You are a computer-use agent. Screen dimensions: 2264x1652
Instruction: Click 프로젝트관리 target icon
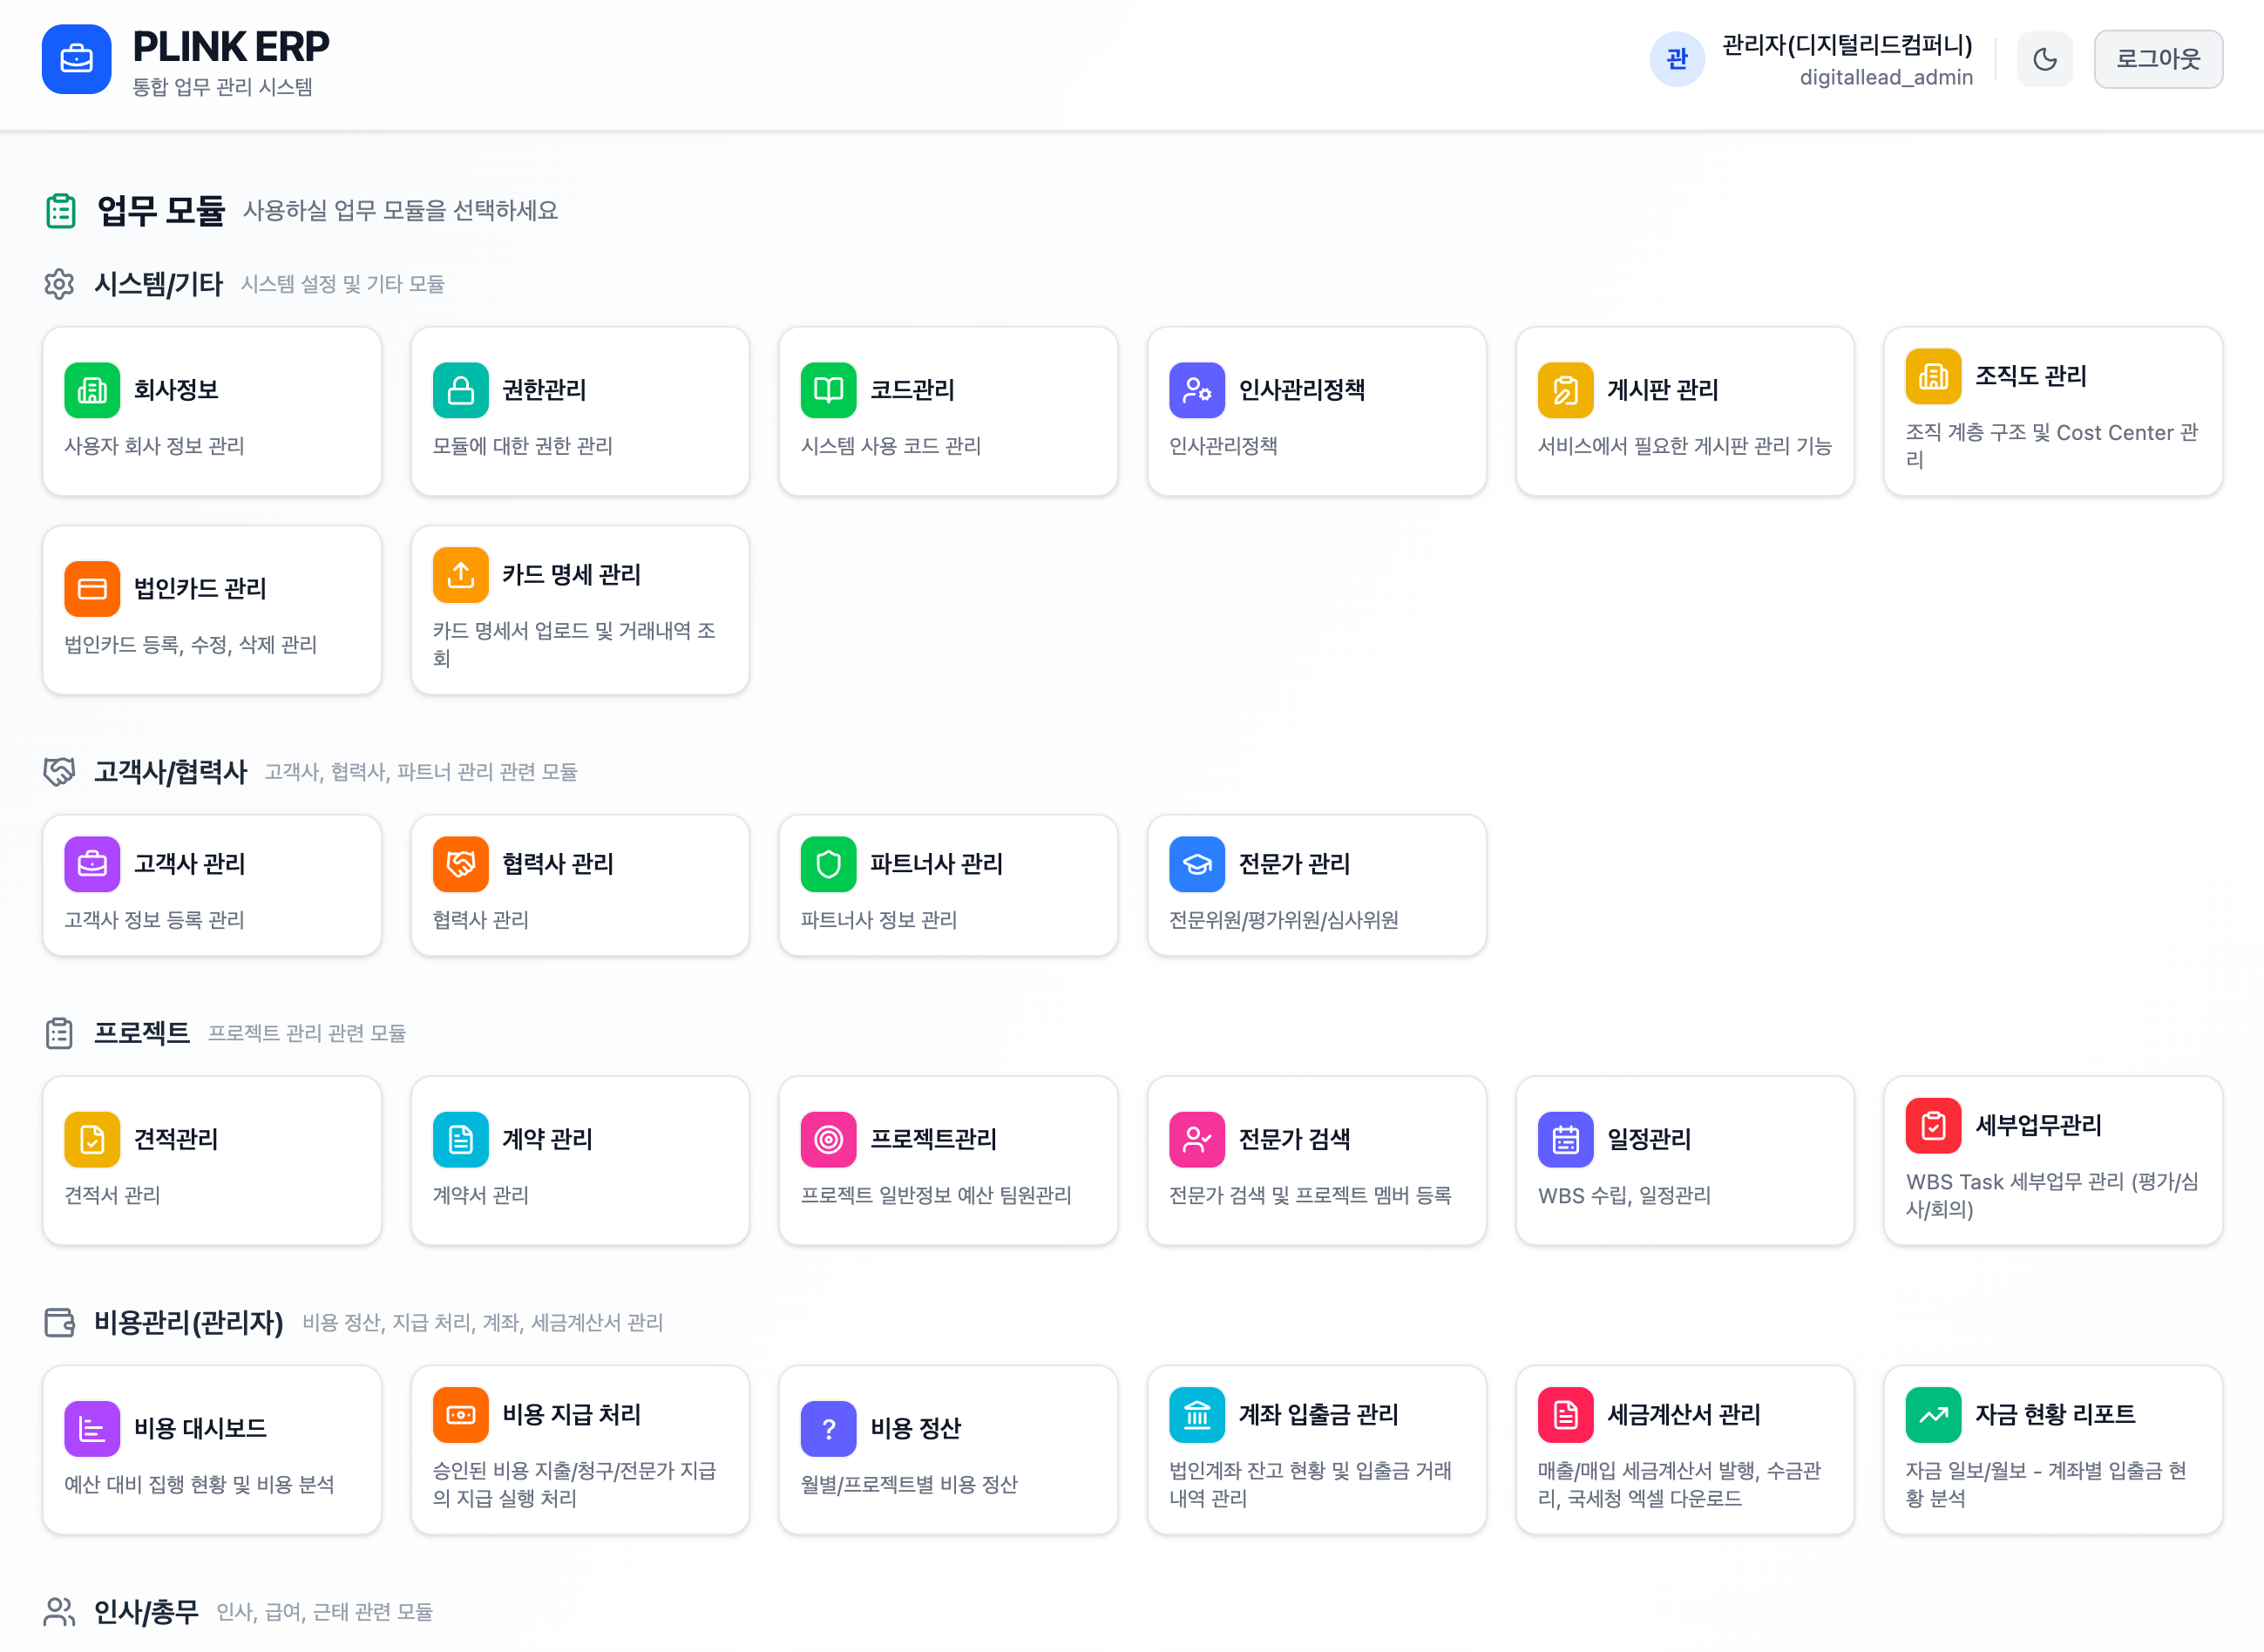[x=828, y=1139]
